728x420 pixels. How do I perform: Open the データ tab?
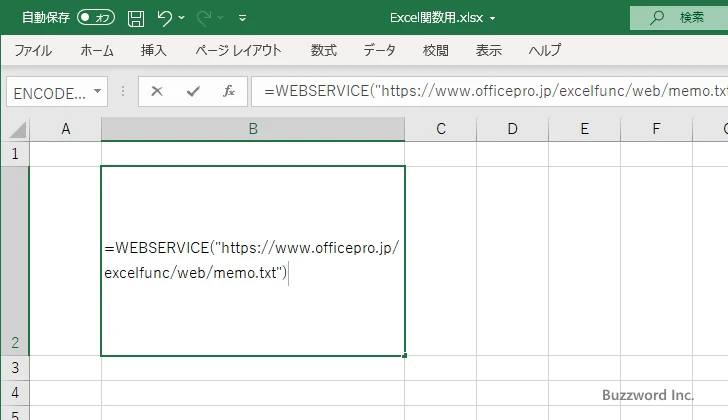point(379,50)
